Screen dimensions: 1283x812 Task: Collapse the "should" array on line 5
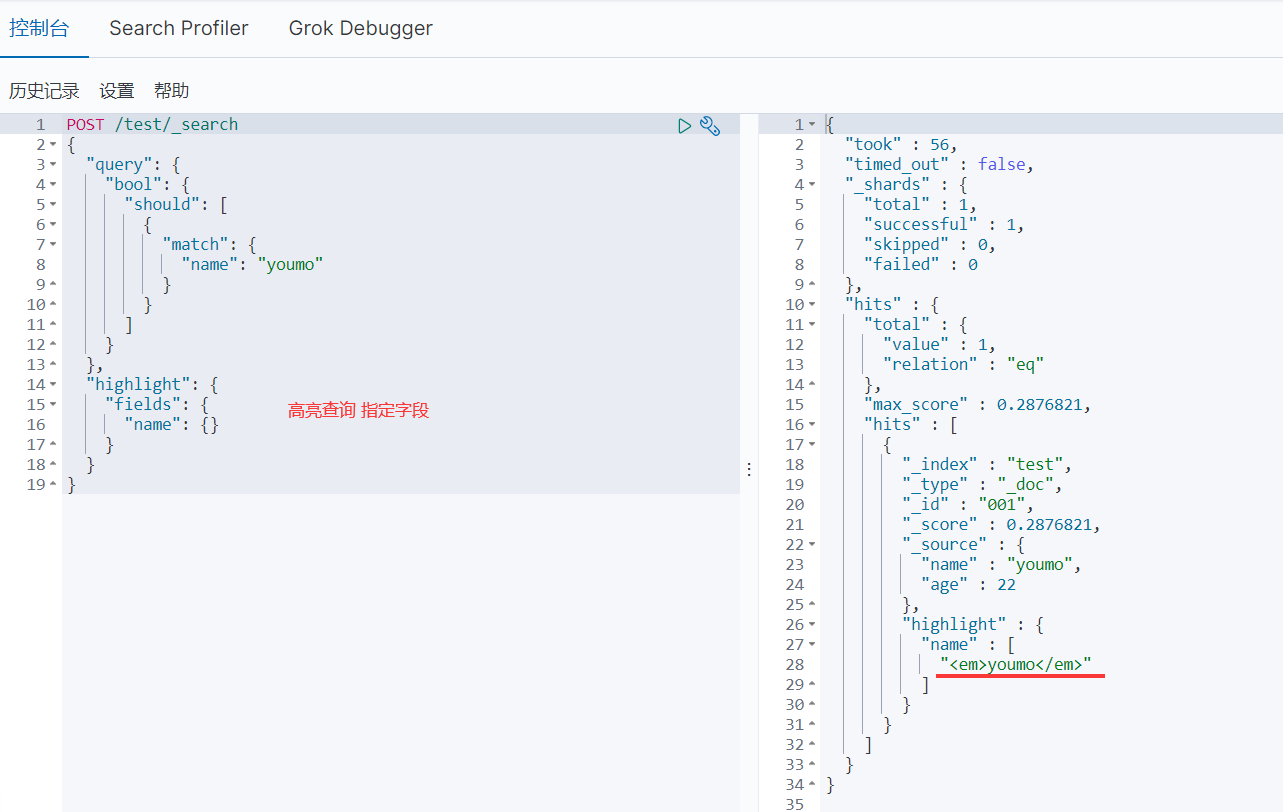(53, 205)
